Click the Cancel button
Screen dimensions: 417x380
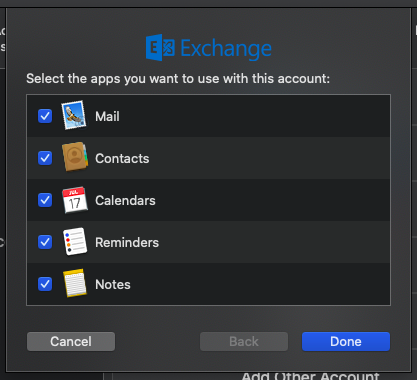click(71, 341)
